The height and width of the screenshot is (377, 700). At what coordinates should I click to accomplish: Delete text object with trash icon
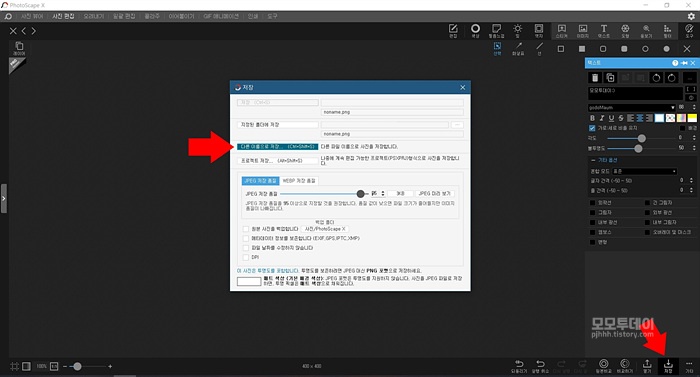[x=595, y=78]
